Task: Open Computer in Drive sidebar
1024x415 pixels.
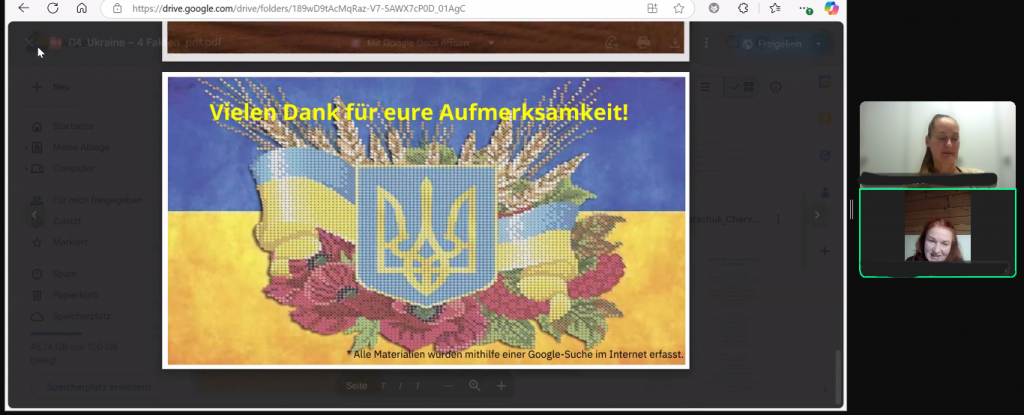Action: tap(73, 168)
